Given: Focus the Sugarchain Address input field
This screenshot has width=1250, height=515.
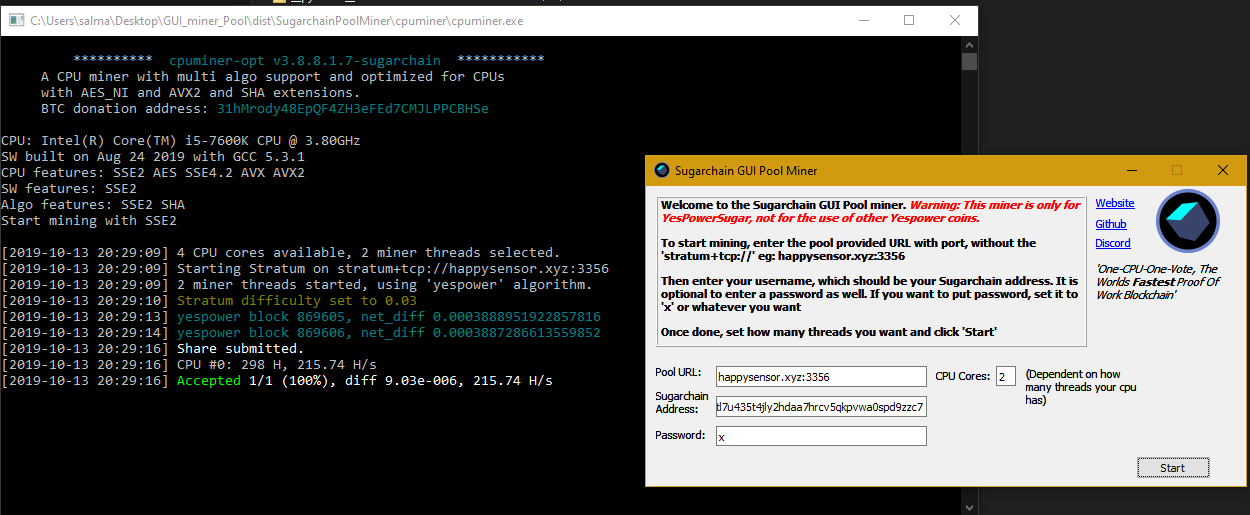Looking at the screenshot, I should [821, 407].
